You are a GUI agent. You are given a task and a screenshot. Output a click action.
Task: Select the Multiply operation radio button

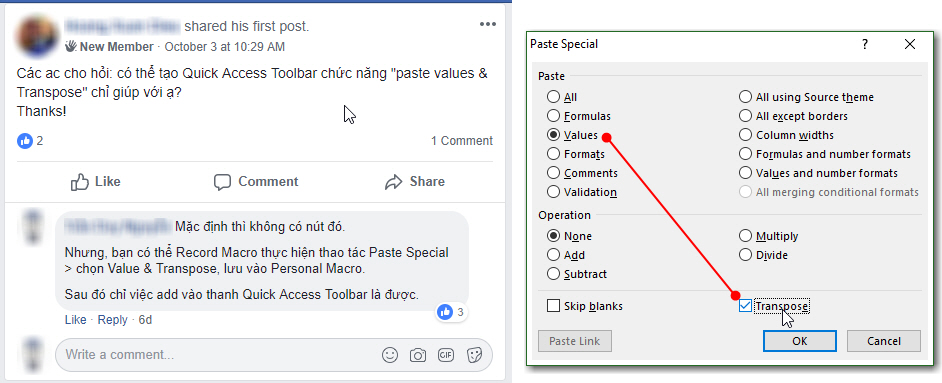click(746, 236)
